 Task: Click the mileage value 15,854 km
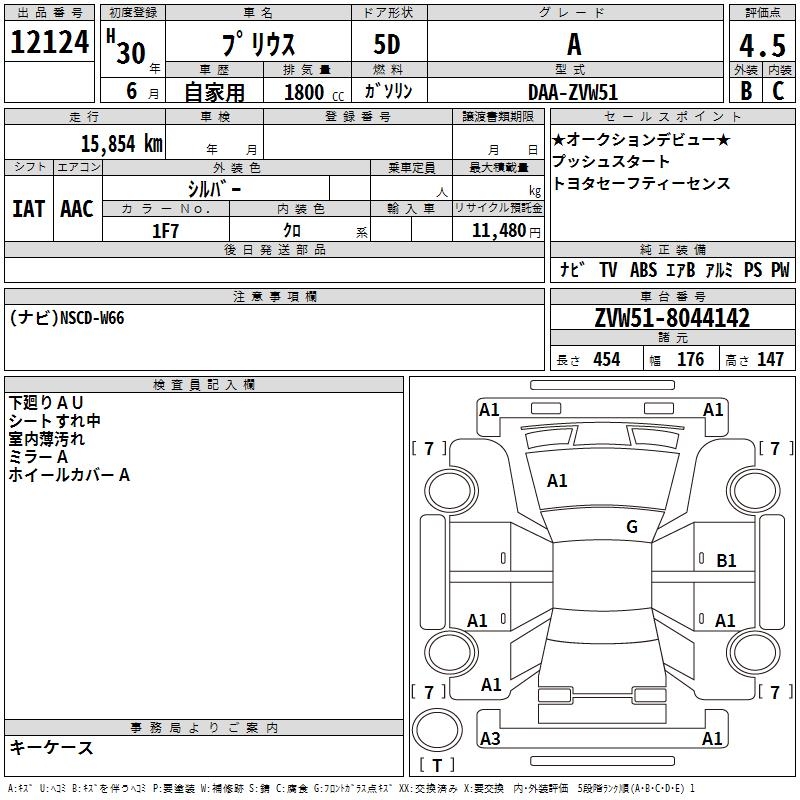click(121, 143)
